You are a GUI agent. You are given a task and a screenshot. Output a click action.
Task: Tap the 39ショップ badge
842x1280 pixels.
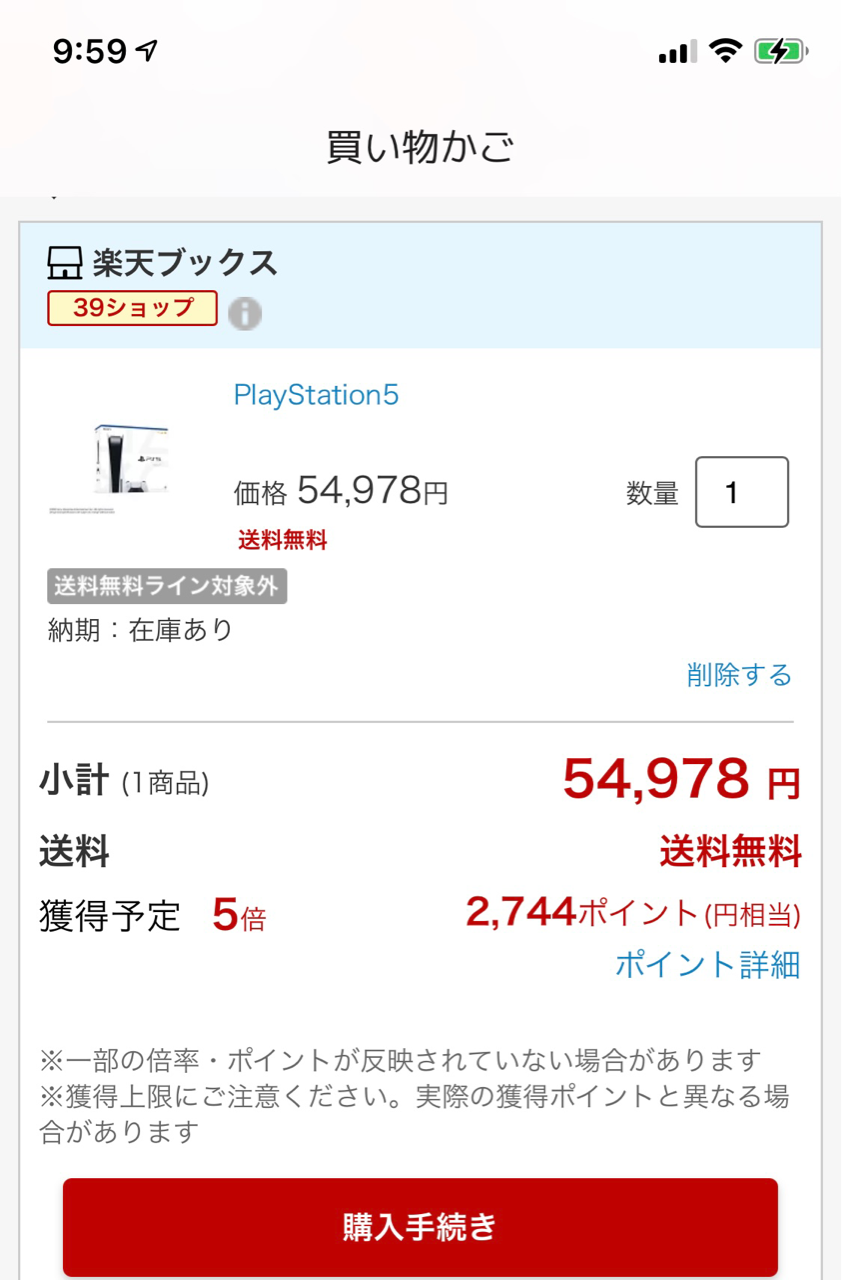coord(132,308)
